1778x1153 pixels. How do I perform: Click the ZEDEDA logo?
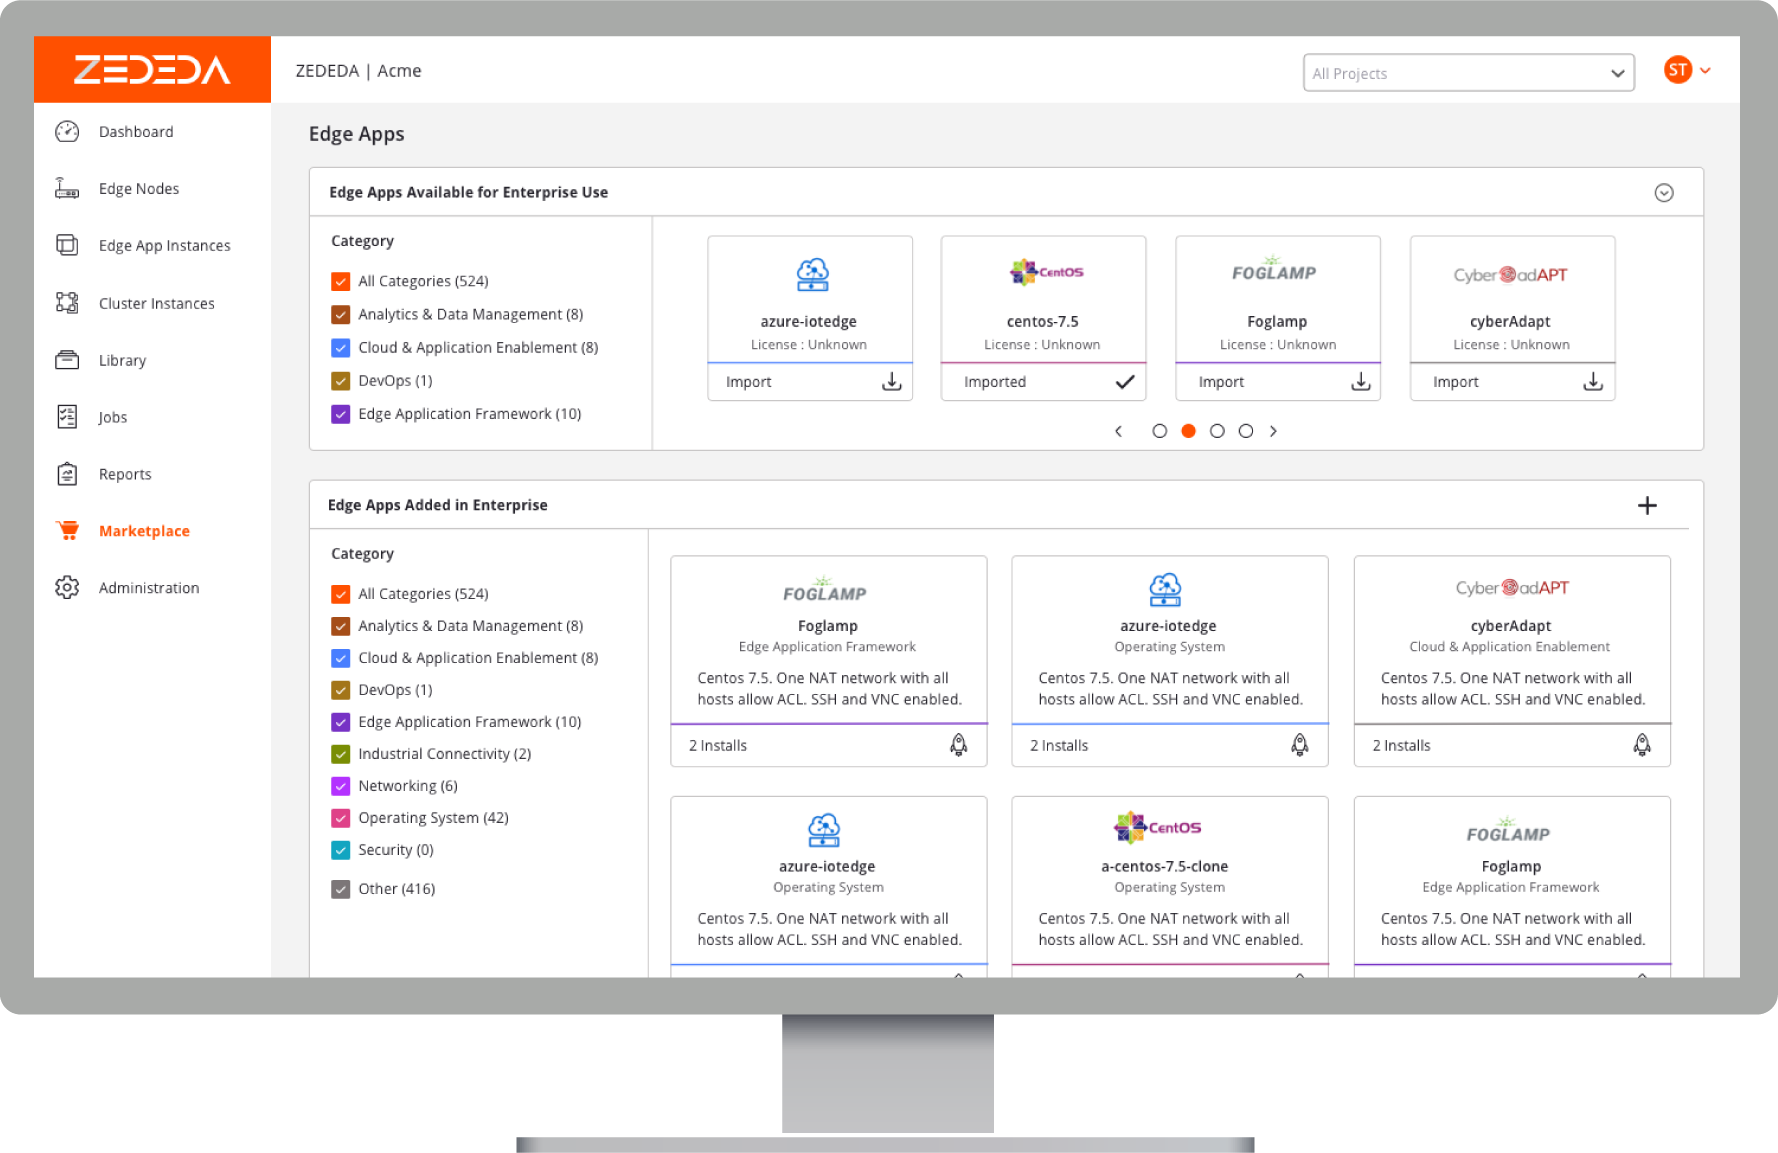tap(151, 69)
